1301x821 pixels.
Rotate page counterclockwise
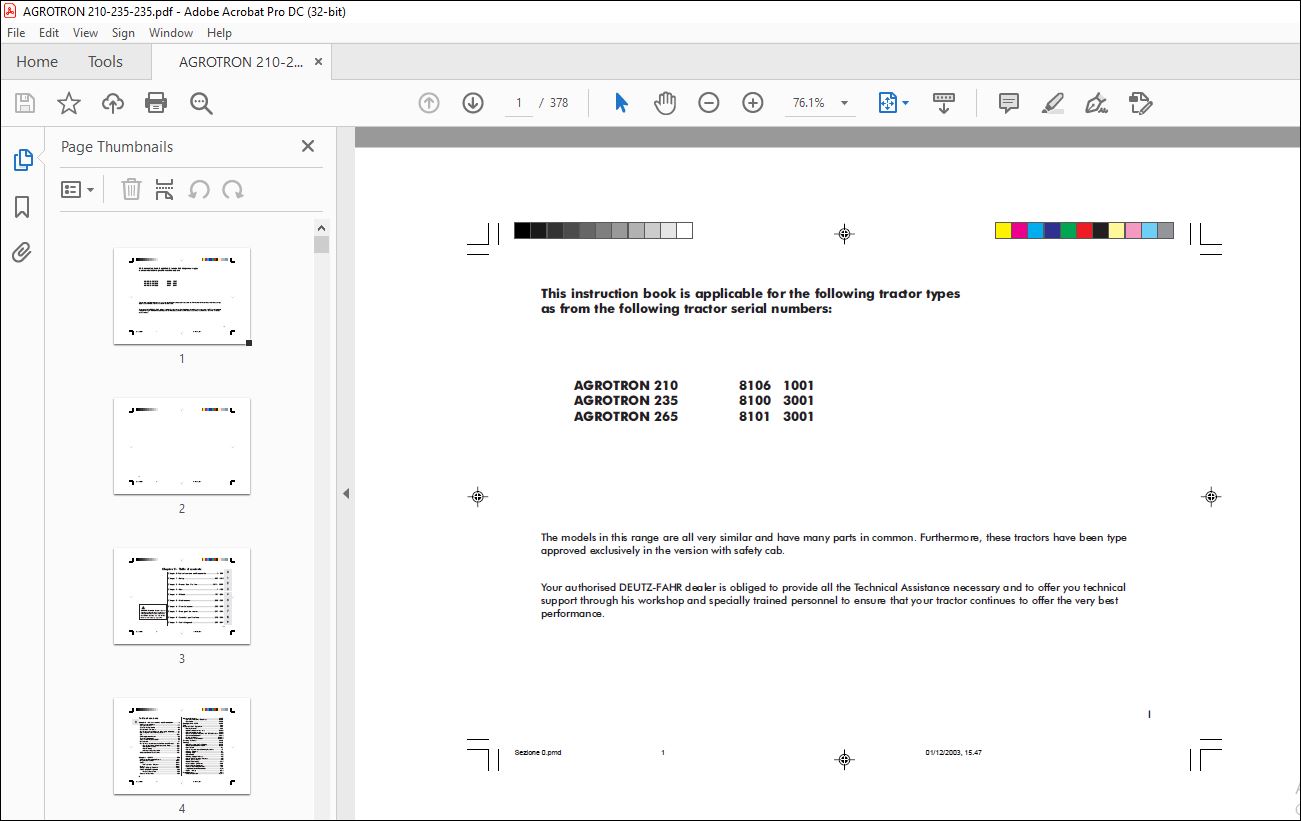[199, 189]
